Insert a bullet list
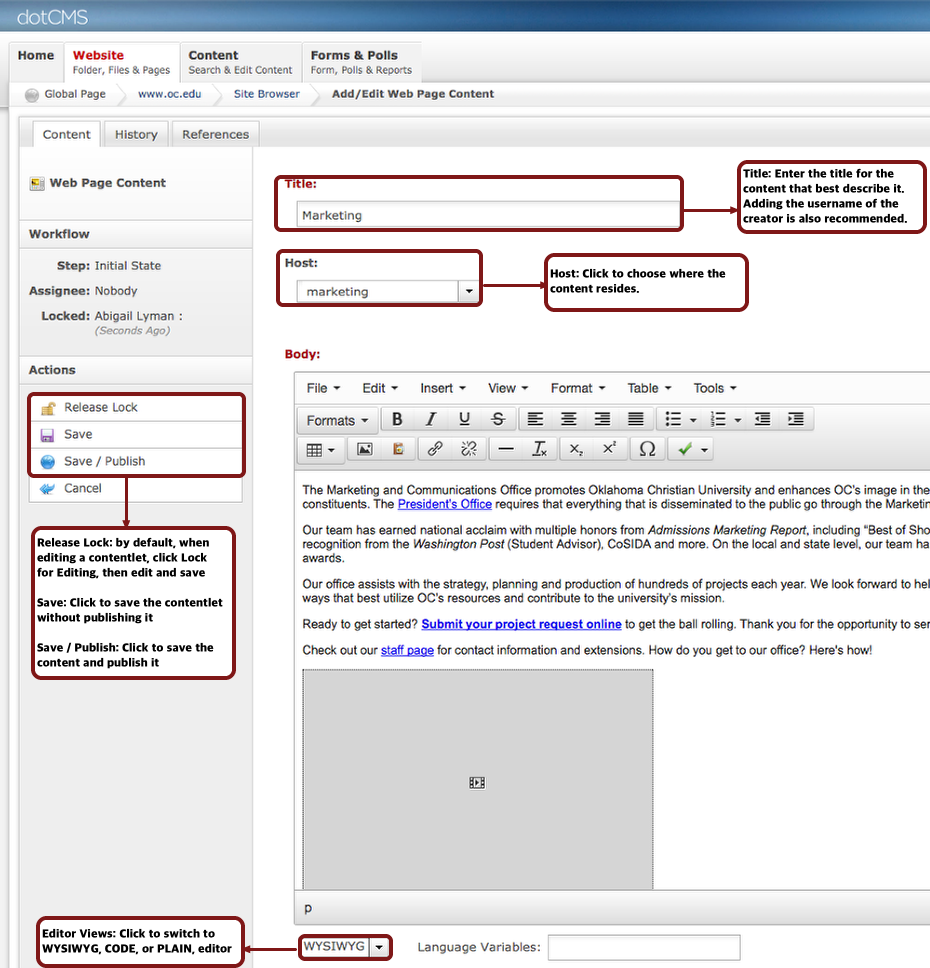The height and width of the screenshot is (968, 930). coord(673,420)
